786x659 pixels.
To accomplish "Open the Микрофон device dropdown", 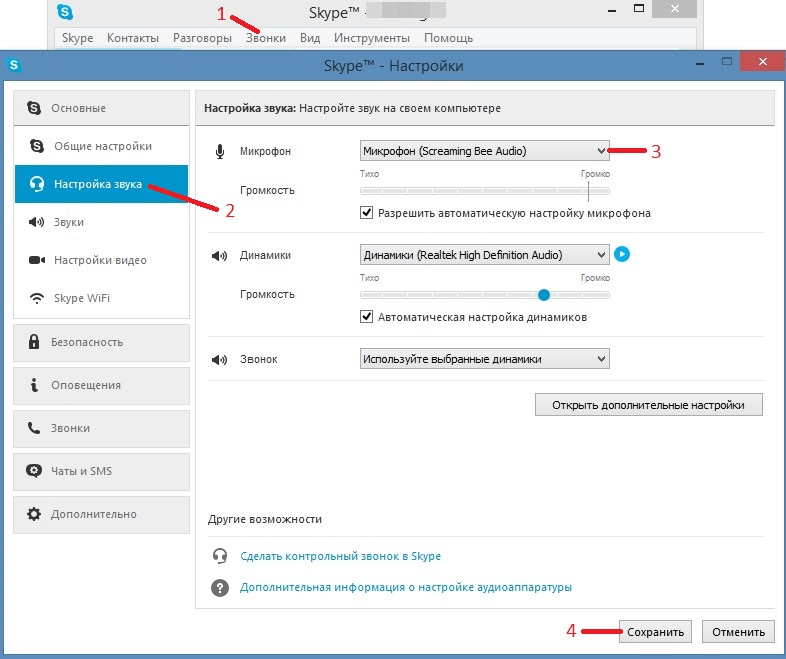I will point(484,151).
